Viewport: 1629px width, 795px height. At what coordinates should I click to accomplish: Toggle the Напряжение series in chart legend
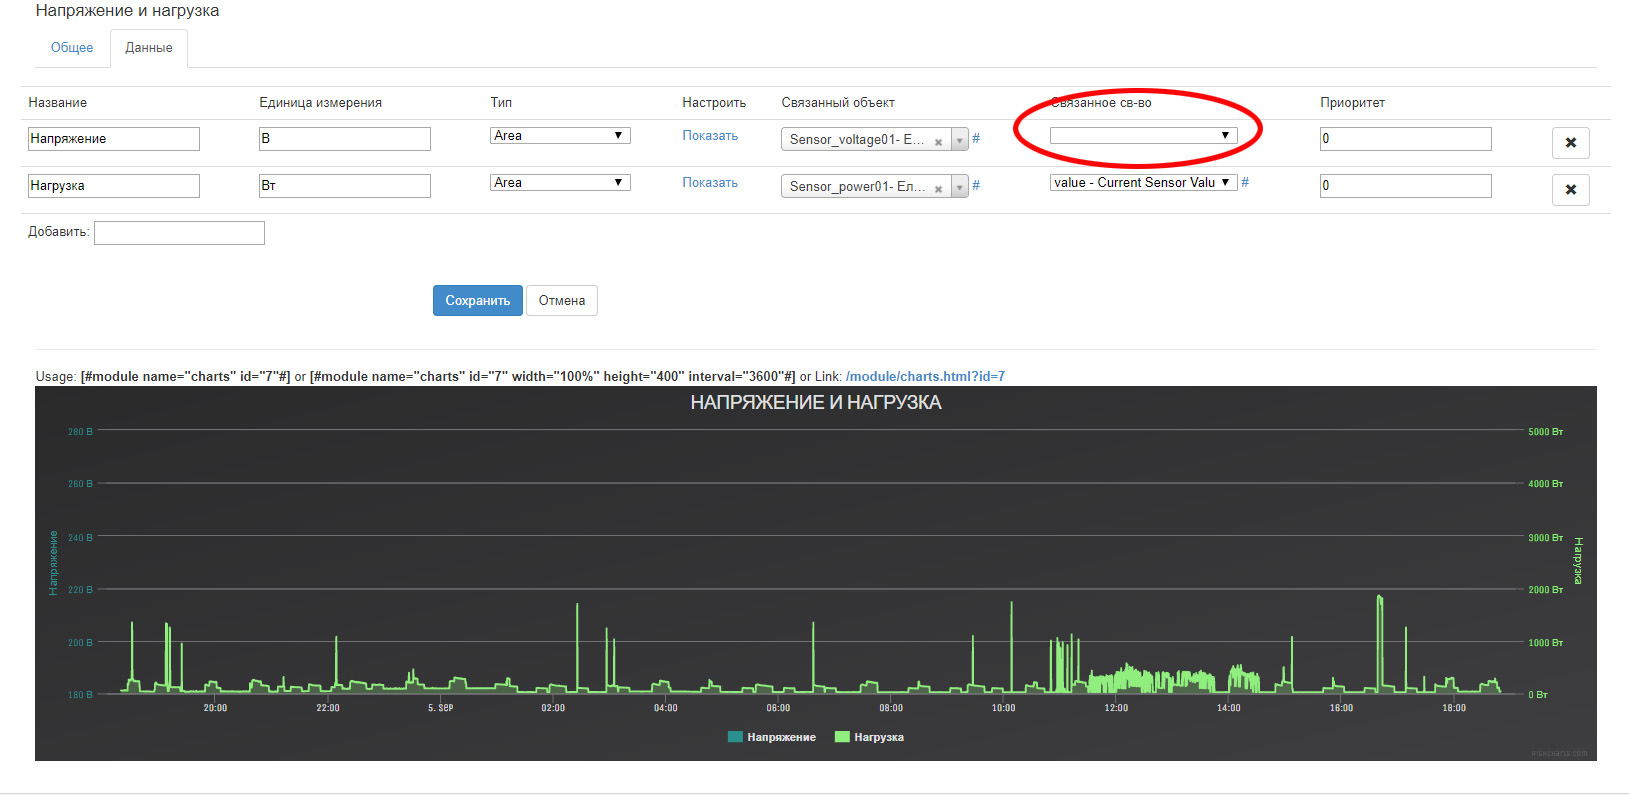tap(772, 737)
